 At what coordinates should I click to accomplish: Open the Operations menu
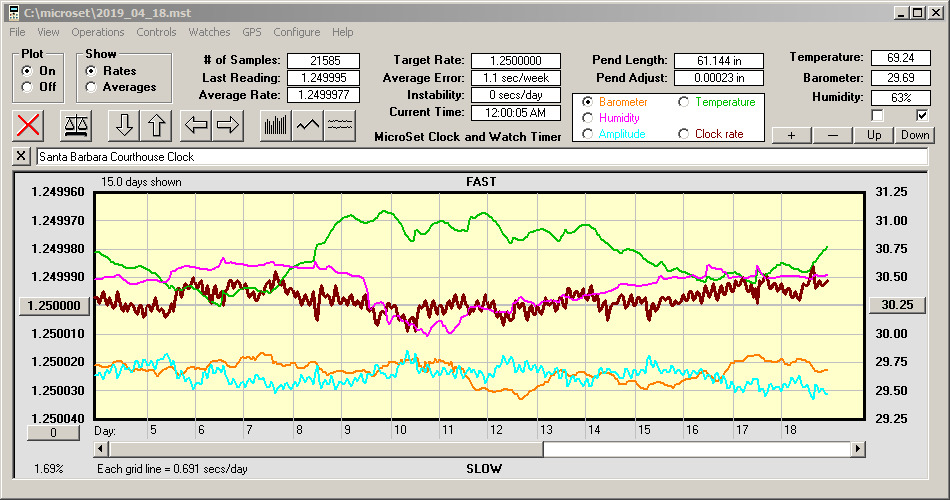(x=98, y=32)
